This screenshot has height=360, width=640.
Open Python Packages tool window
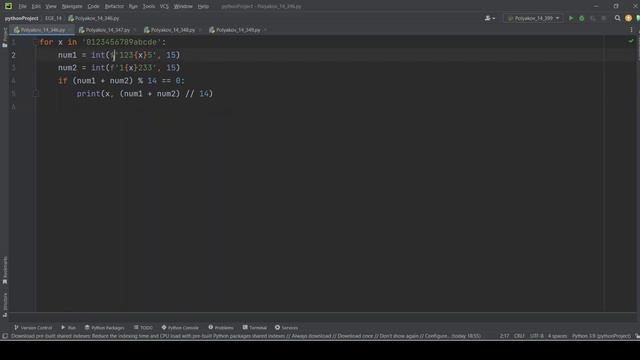tap(104, 327)
